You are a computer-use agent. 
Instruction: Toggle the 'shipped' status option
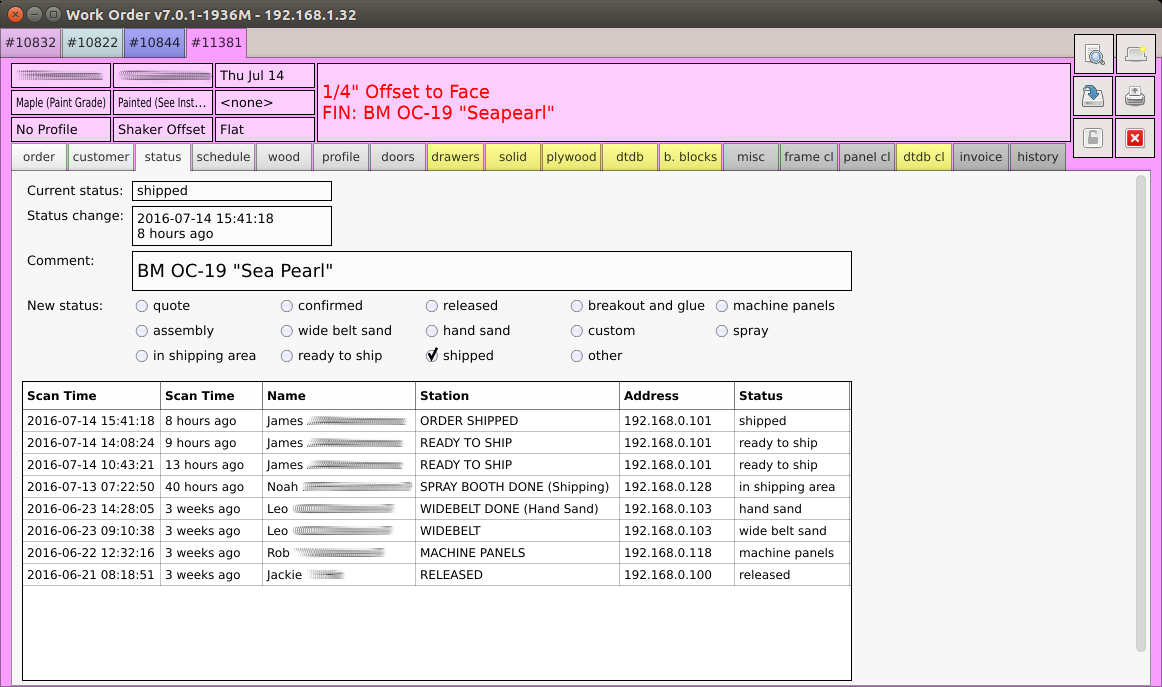tap(432, 356)
